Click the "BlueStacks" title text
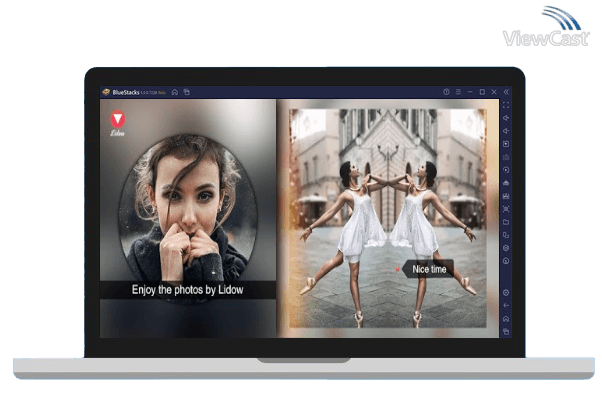This screenshot has height=414, width=602. tap(126, 92)
